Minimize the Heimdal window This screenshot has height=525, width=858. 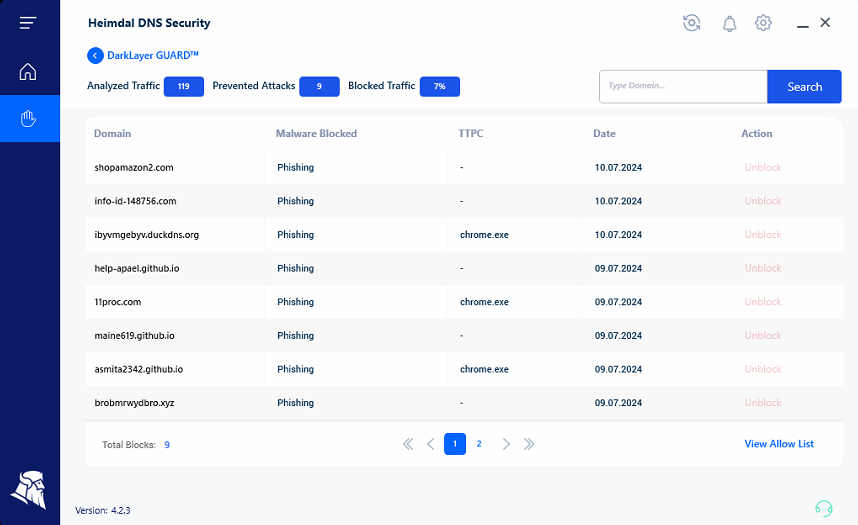[x=803, y=26]
